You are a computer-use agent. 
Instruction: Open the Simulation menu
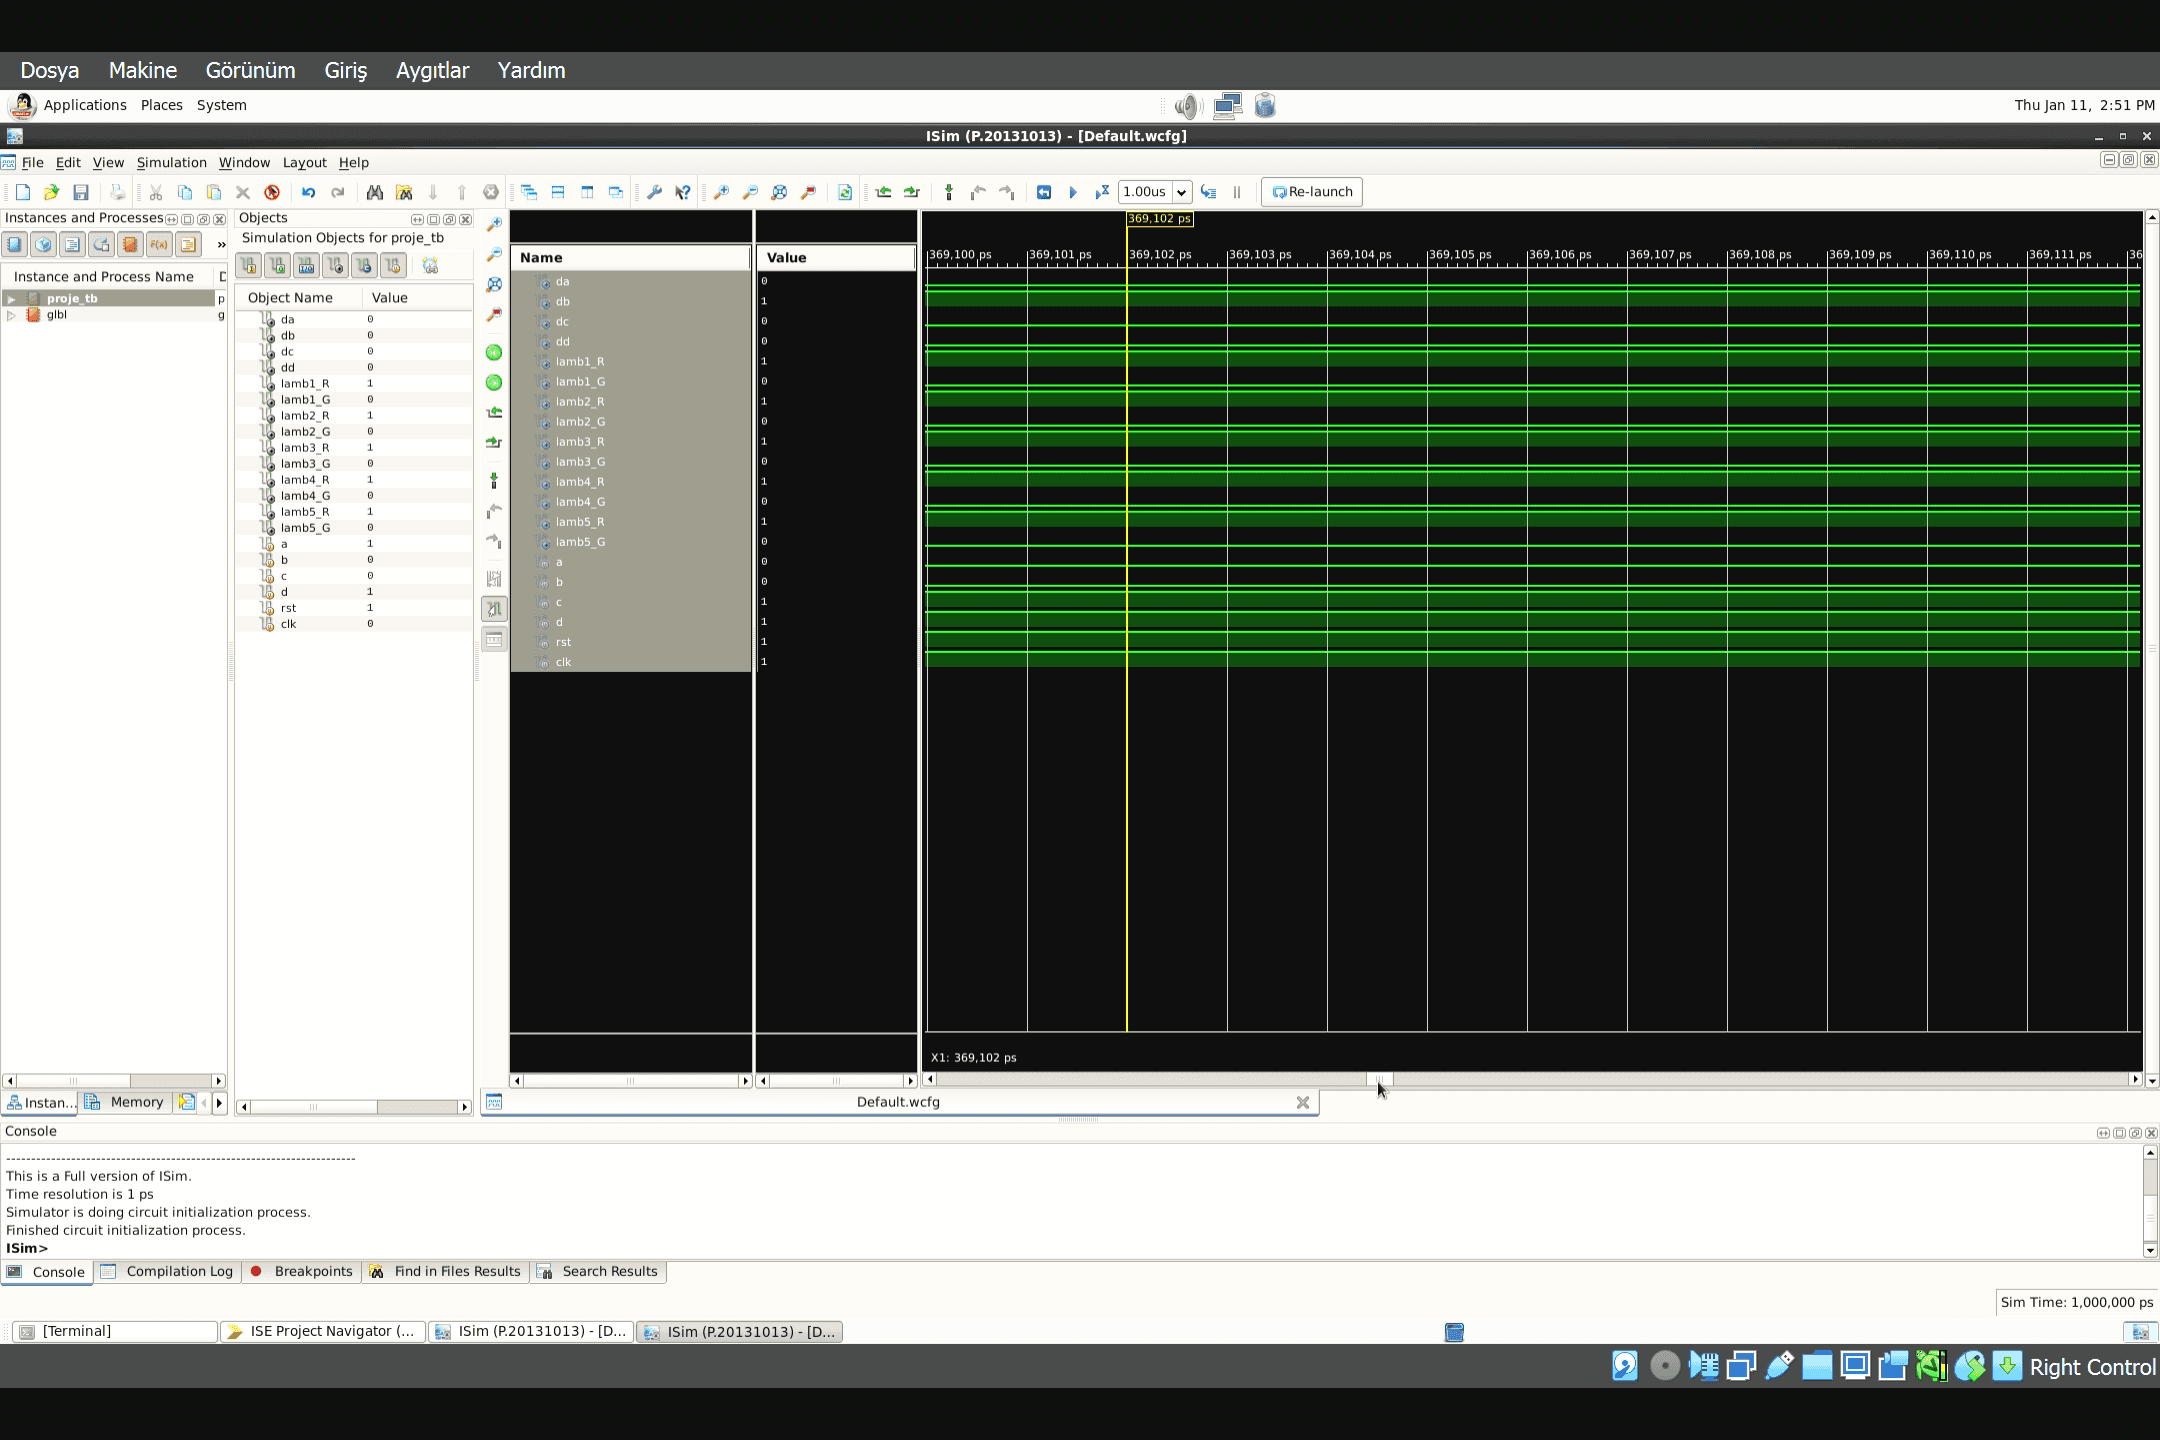click(x=171, y=162)
